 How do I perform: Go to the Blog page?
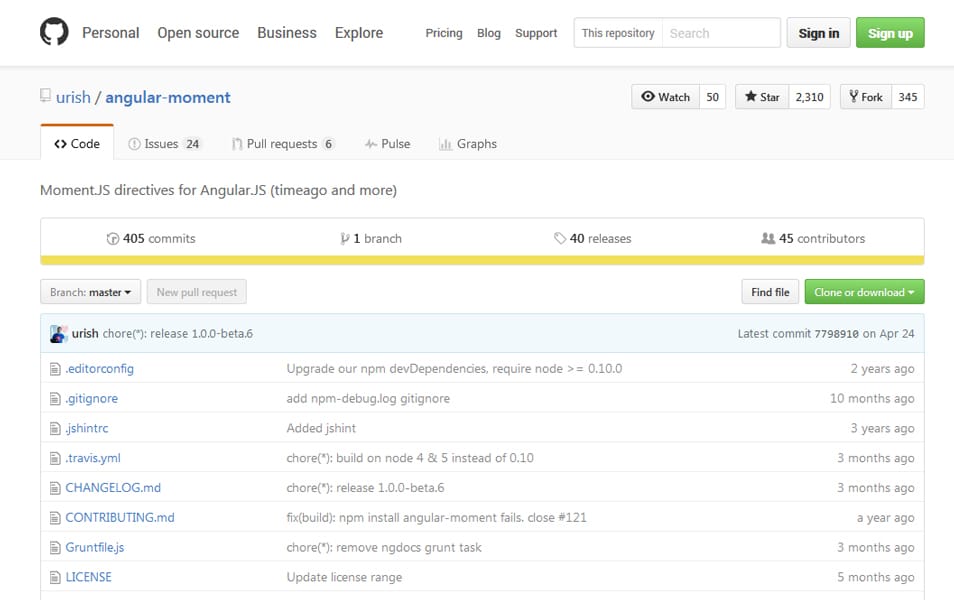pos(489,33)
